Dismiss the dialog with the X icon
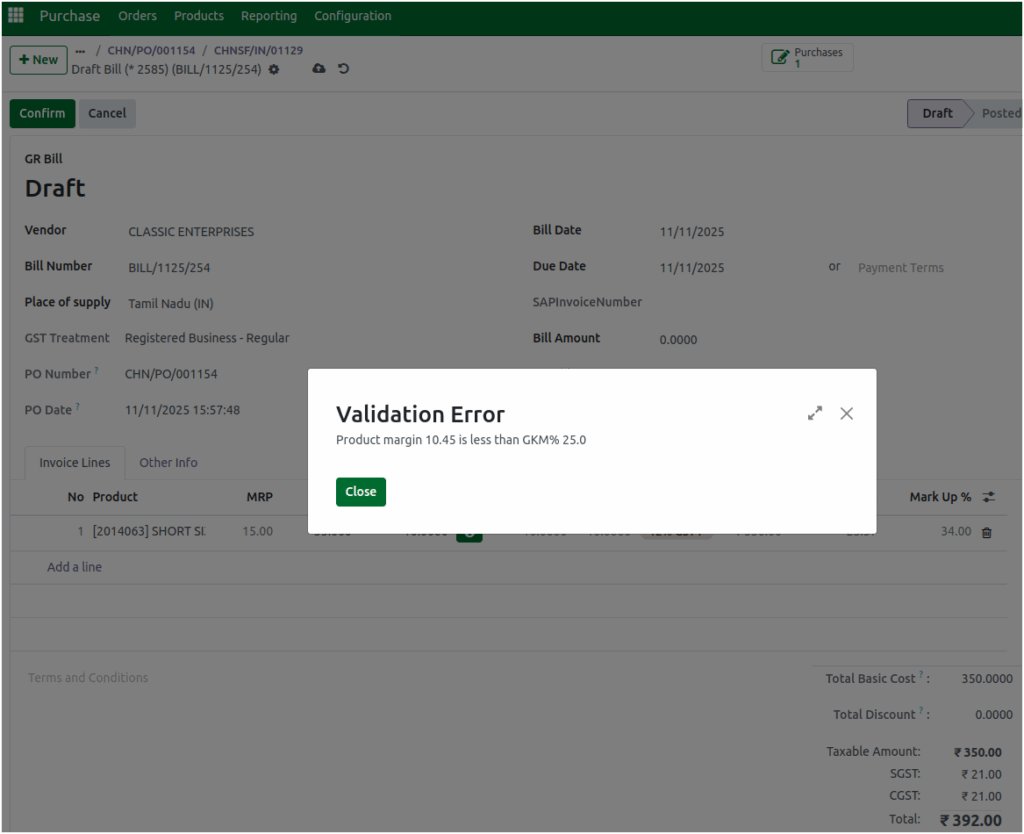The height and width of the screenshot is (834, 1024). point(846,413)
